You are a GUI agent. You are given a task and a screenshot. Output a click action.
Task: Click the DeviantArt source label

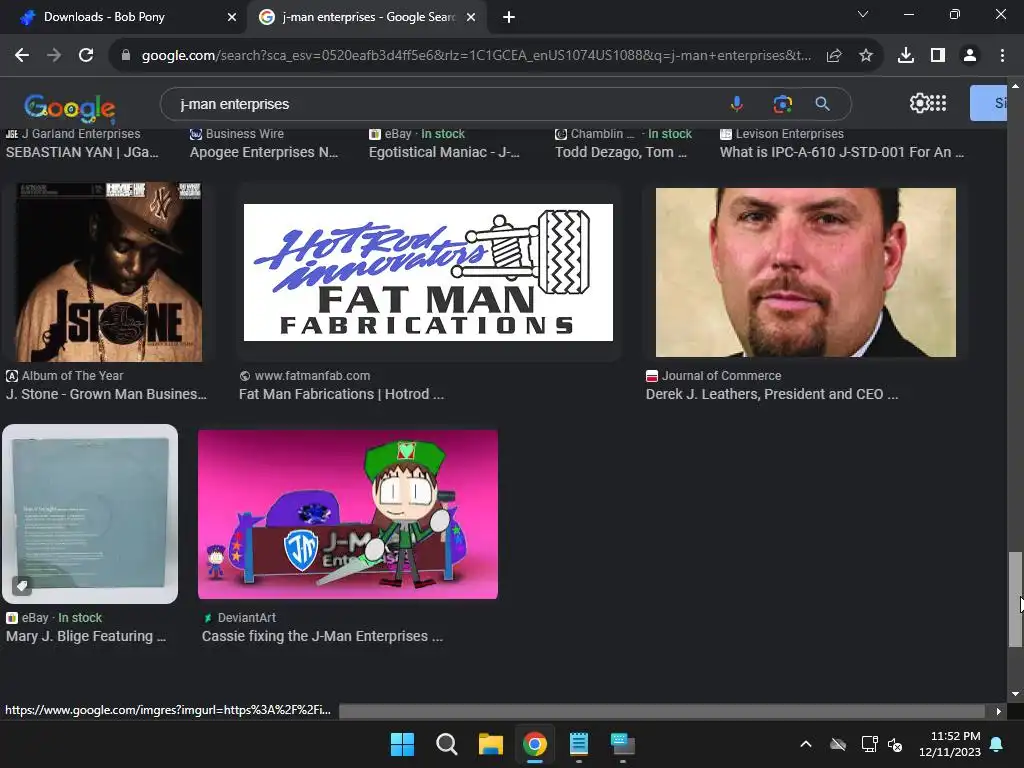246,617
